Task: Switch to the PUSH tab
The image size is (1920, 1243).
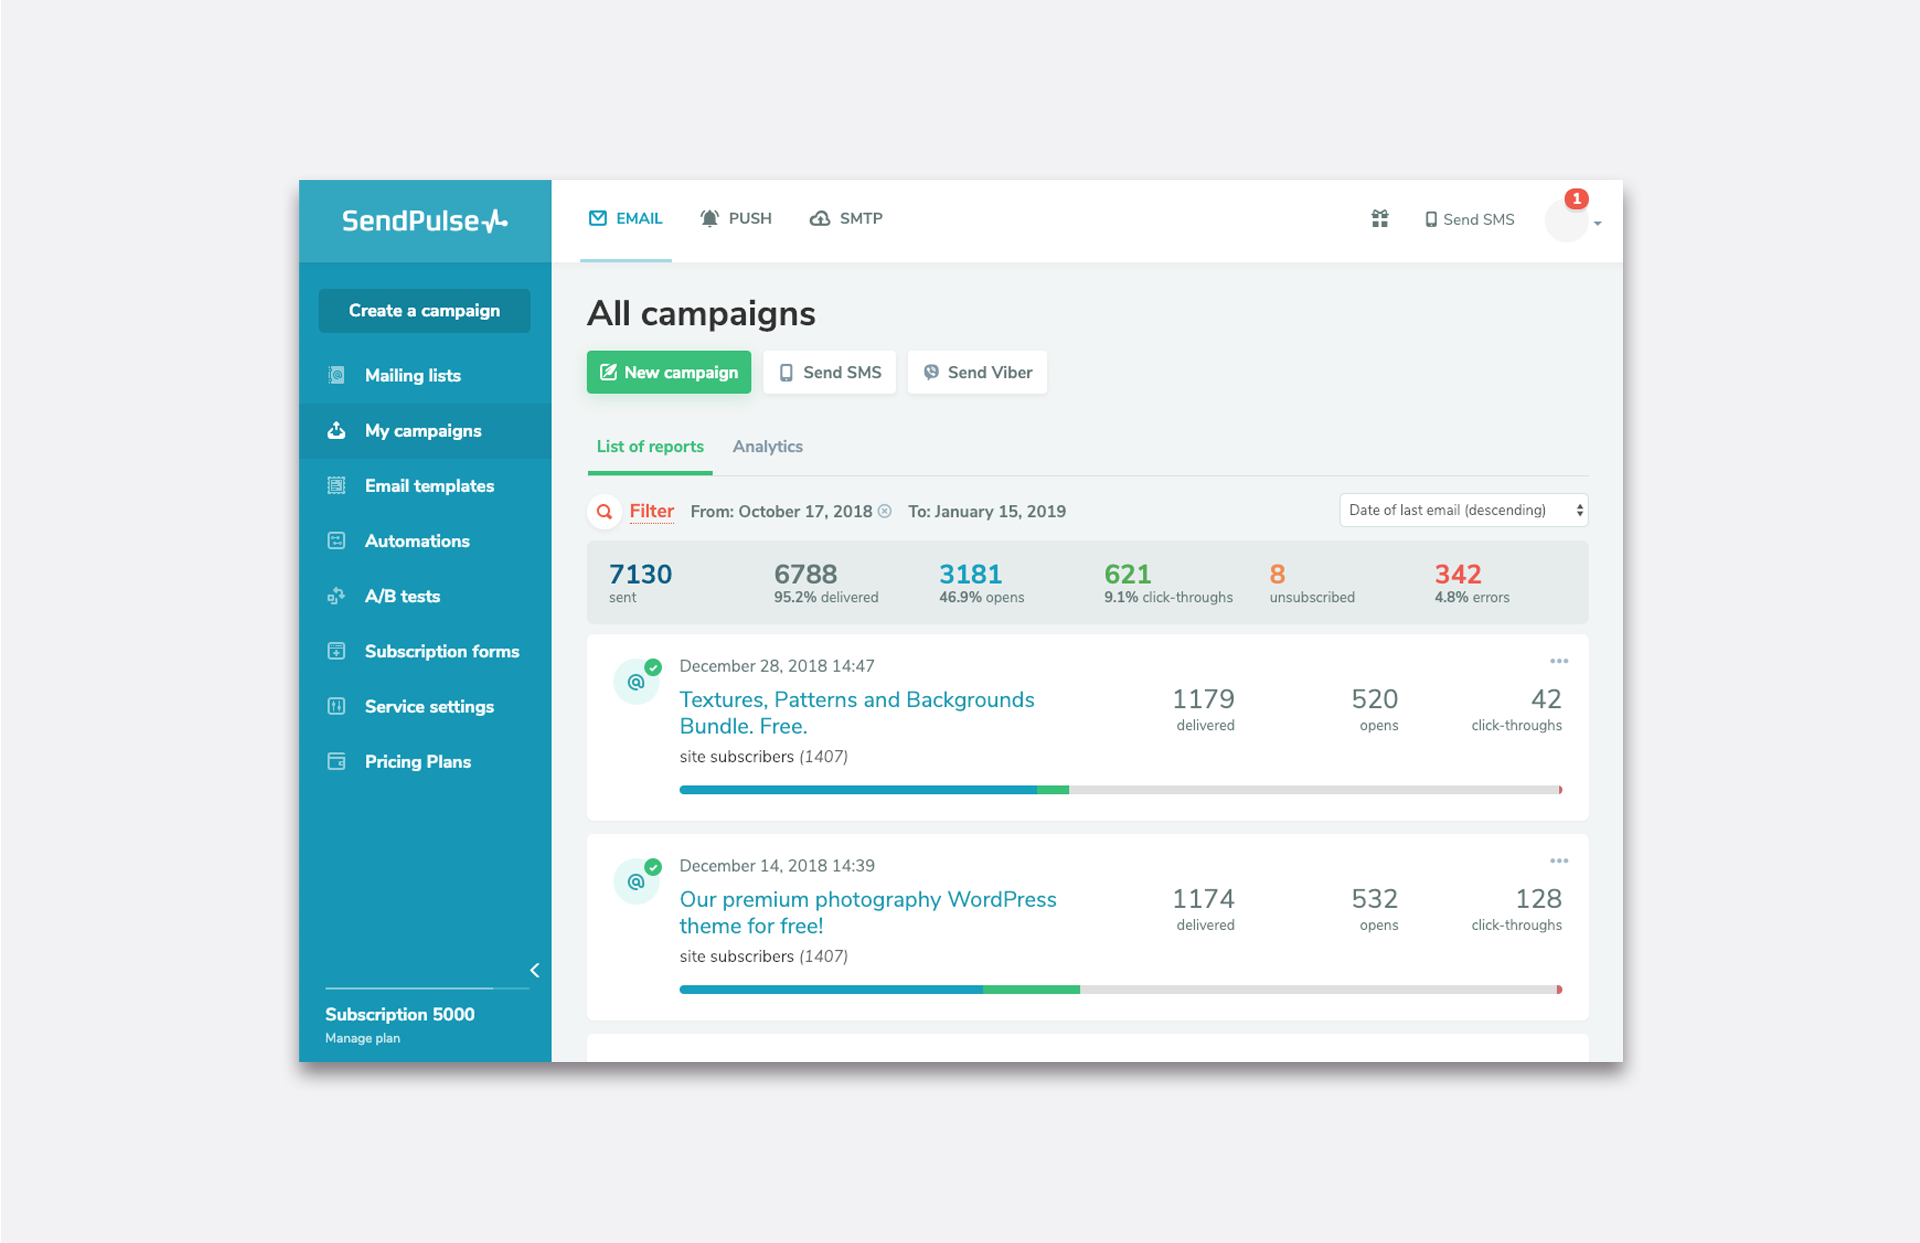Action: coord(736,219)
